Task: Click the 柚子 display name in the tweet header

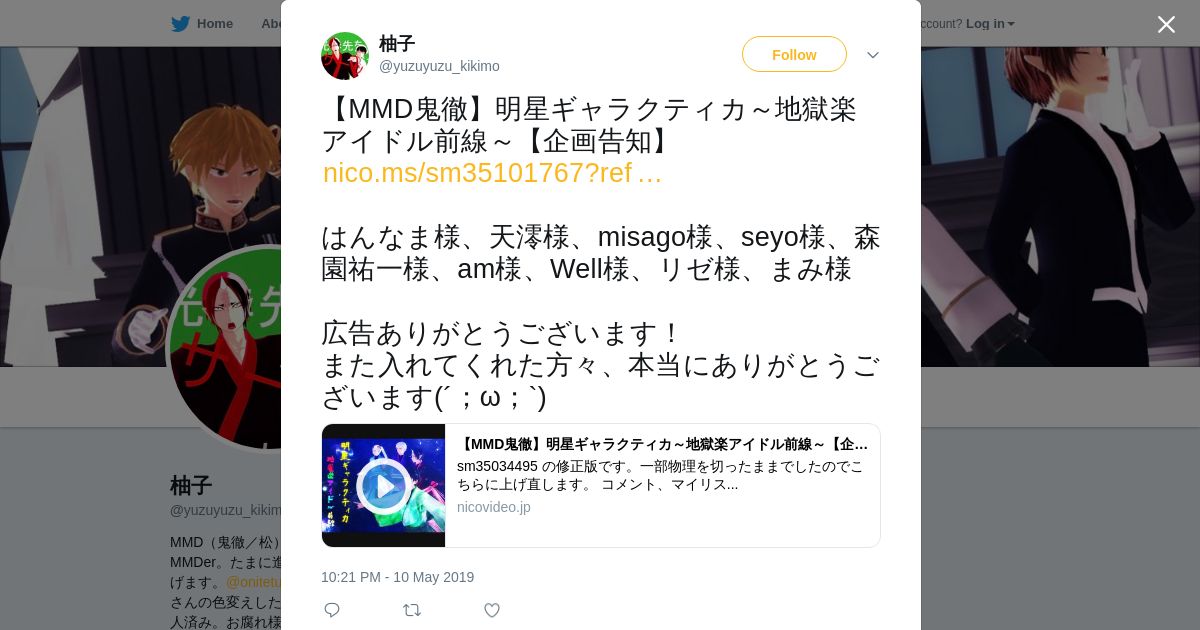Action: click(x=397, y=43)
